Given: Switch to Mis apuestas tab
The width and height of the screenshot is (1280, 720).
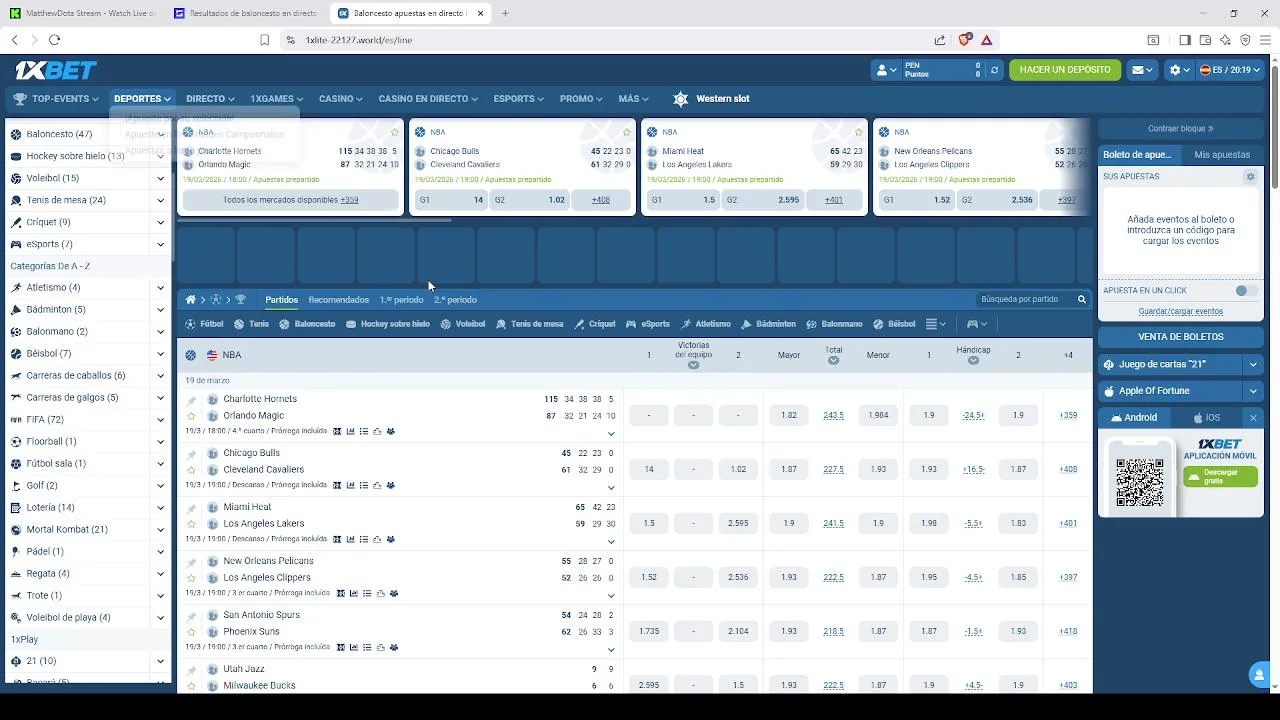Looking at the screenshot, I should coord(1222,155).
